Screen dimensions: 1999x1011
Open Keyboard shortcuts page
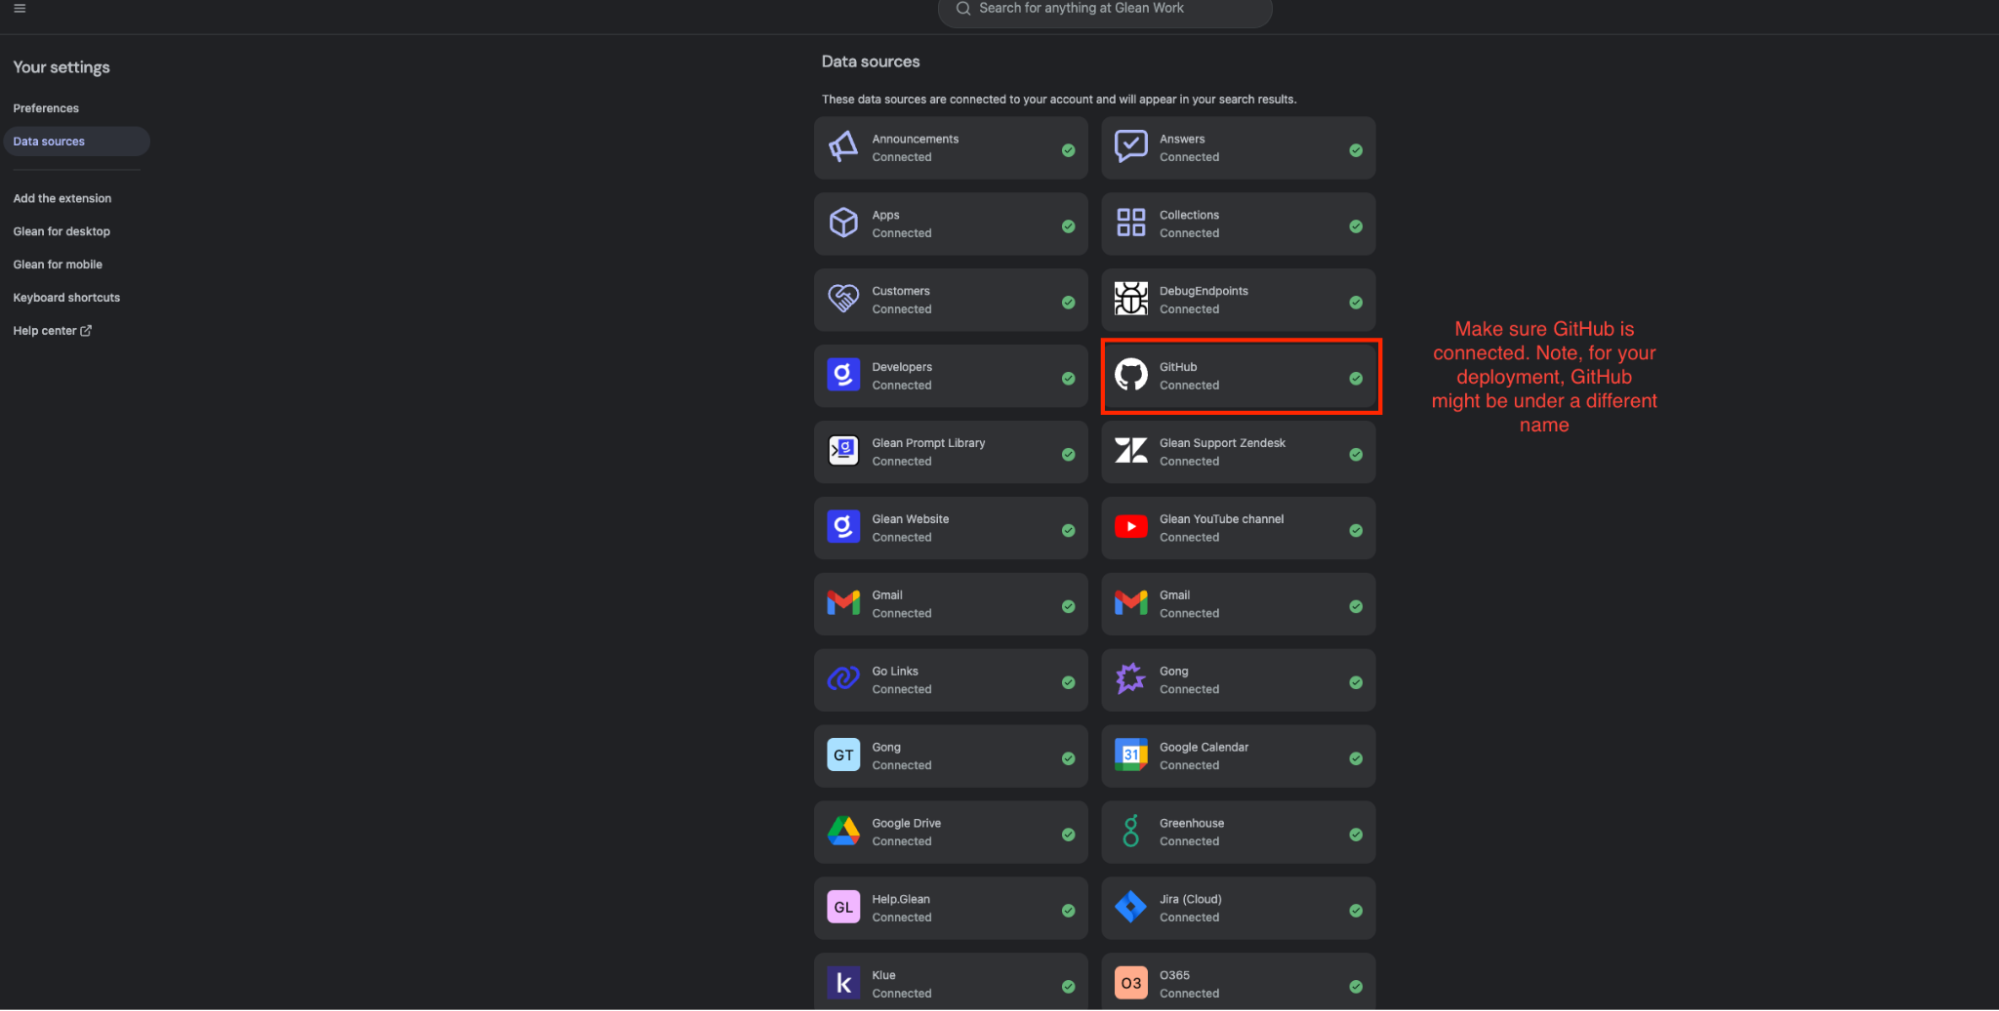click(x=66, y=297)
